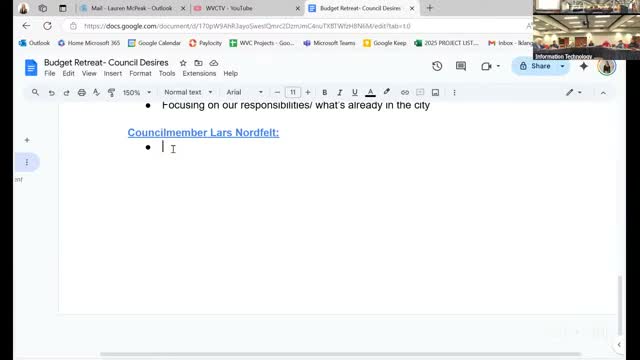Open the video call camera dropdown
This screenshot has height=360, width=640.
tap(490, 66)
